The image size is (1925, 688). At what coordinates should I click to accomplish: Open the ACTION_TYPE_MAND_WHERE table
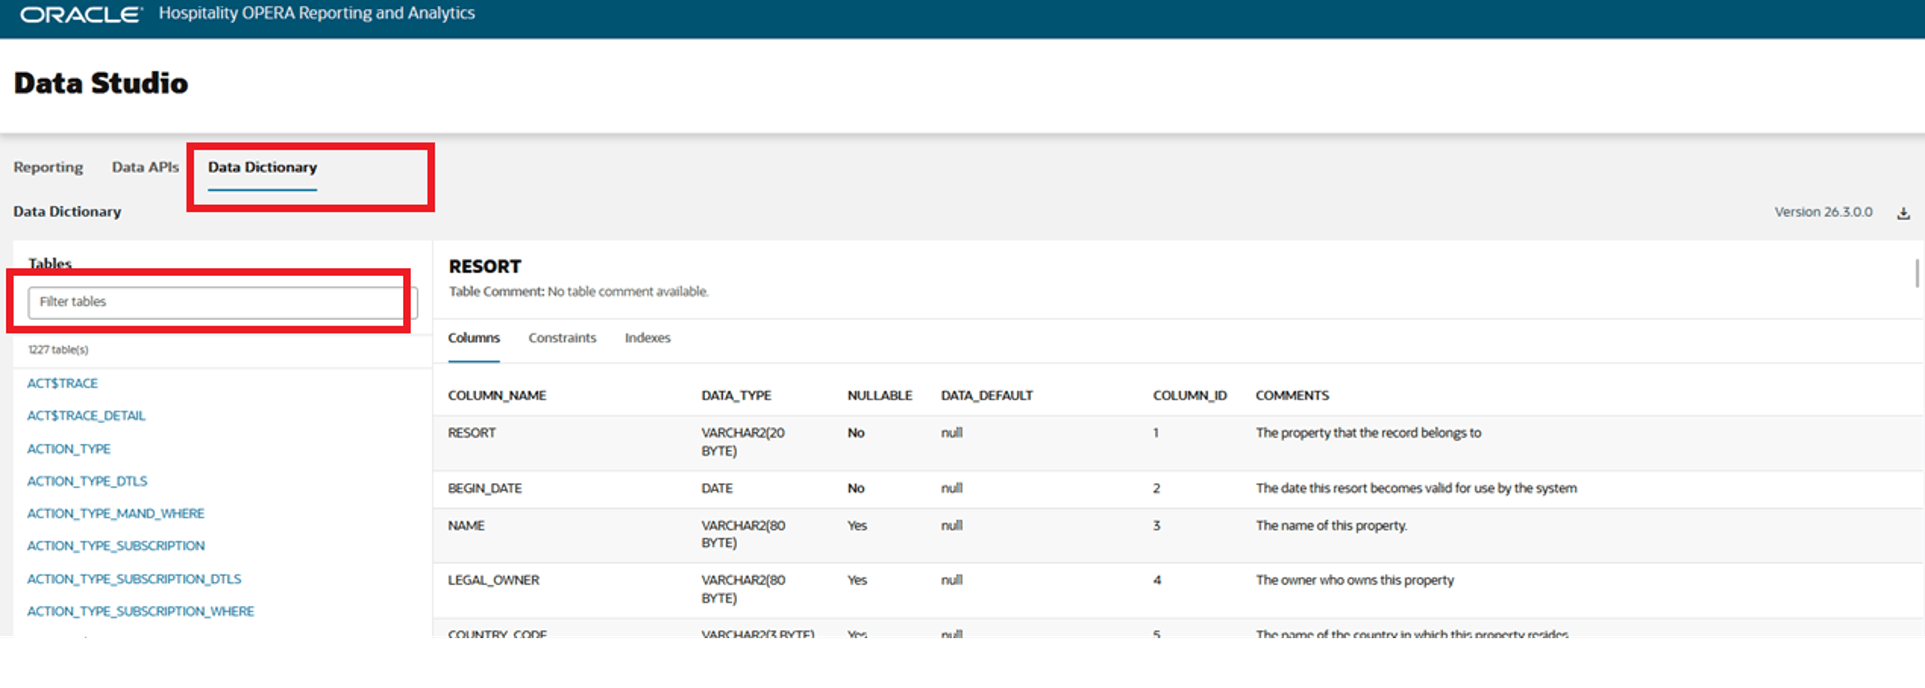point(115,513)
